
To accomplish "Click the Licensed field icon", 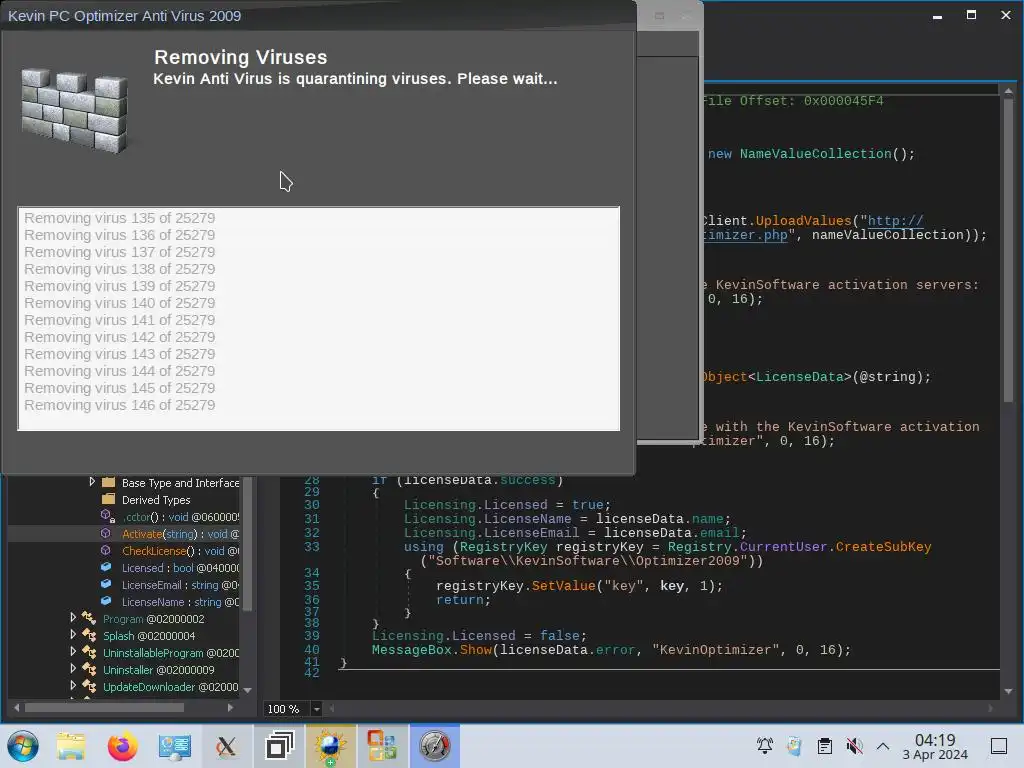I will pyautogui.click(x=106, y=568).
